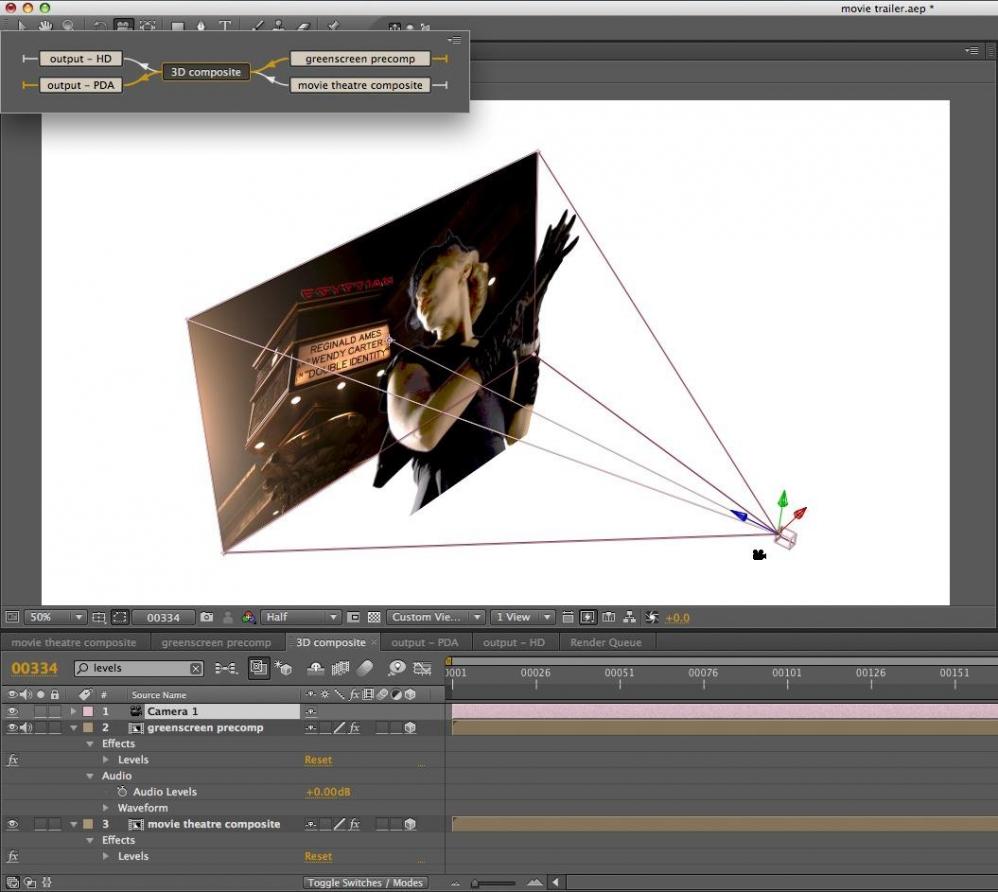
Task: Collapse the movie theatre composite layer
Action: pyautogui.click(x=74, y=824)
